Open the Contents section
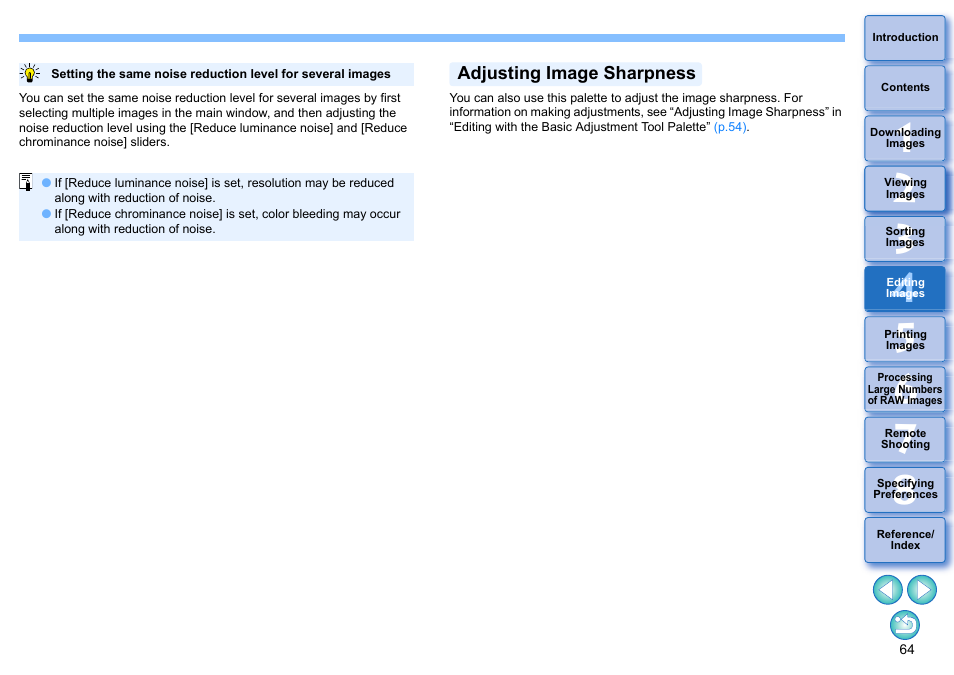This screenshot has height=675, width=954. (x=905, y=88)
